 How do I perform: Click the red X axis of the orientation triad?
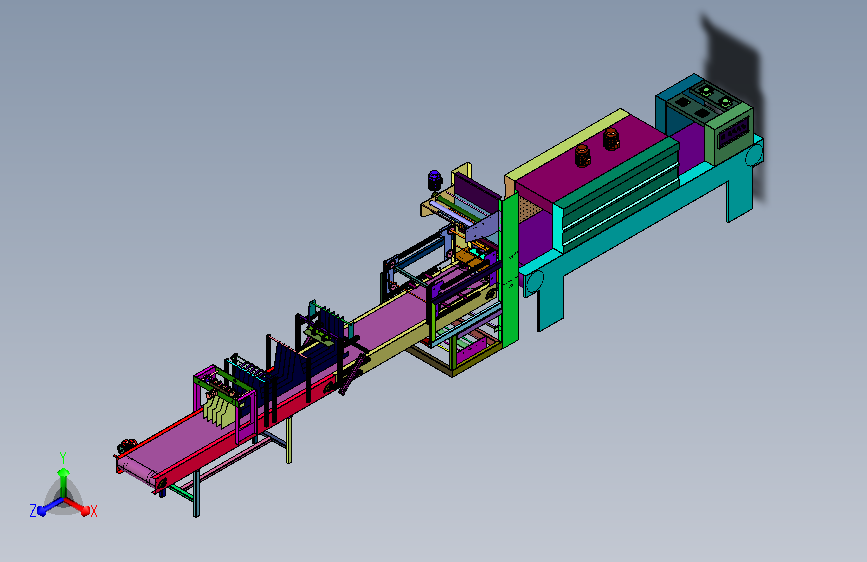(79, 506)
